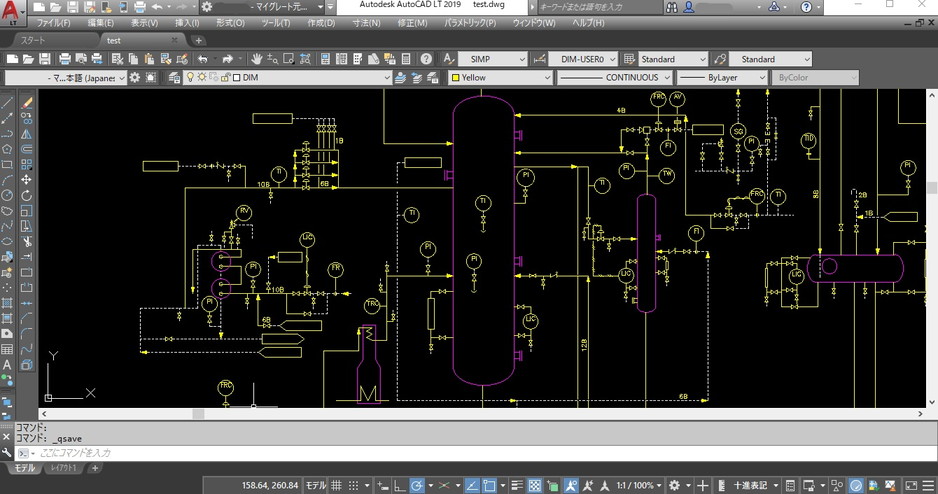Image resolution: width=938 pixels, height=494 pixels.
Task: Select the Erase tool in modify toolbar
Action: (x=27, y=102)
